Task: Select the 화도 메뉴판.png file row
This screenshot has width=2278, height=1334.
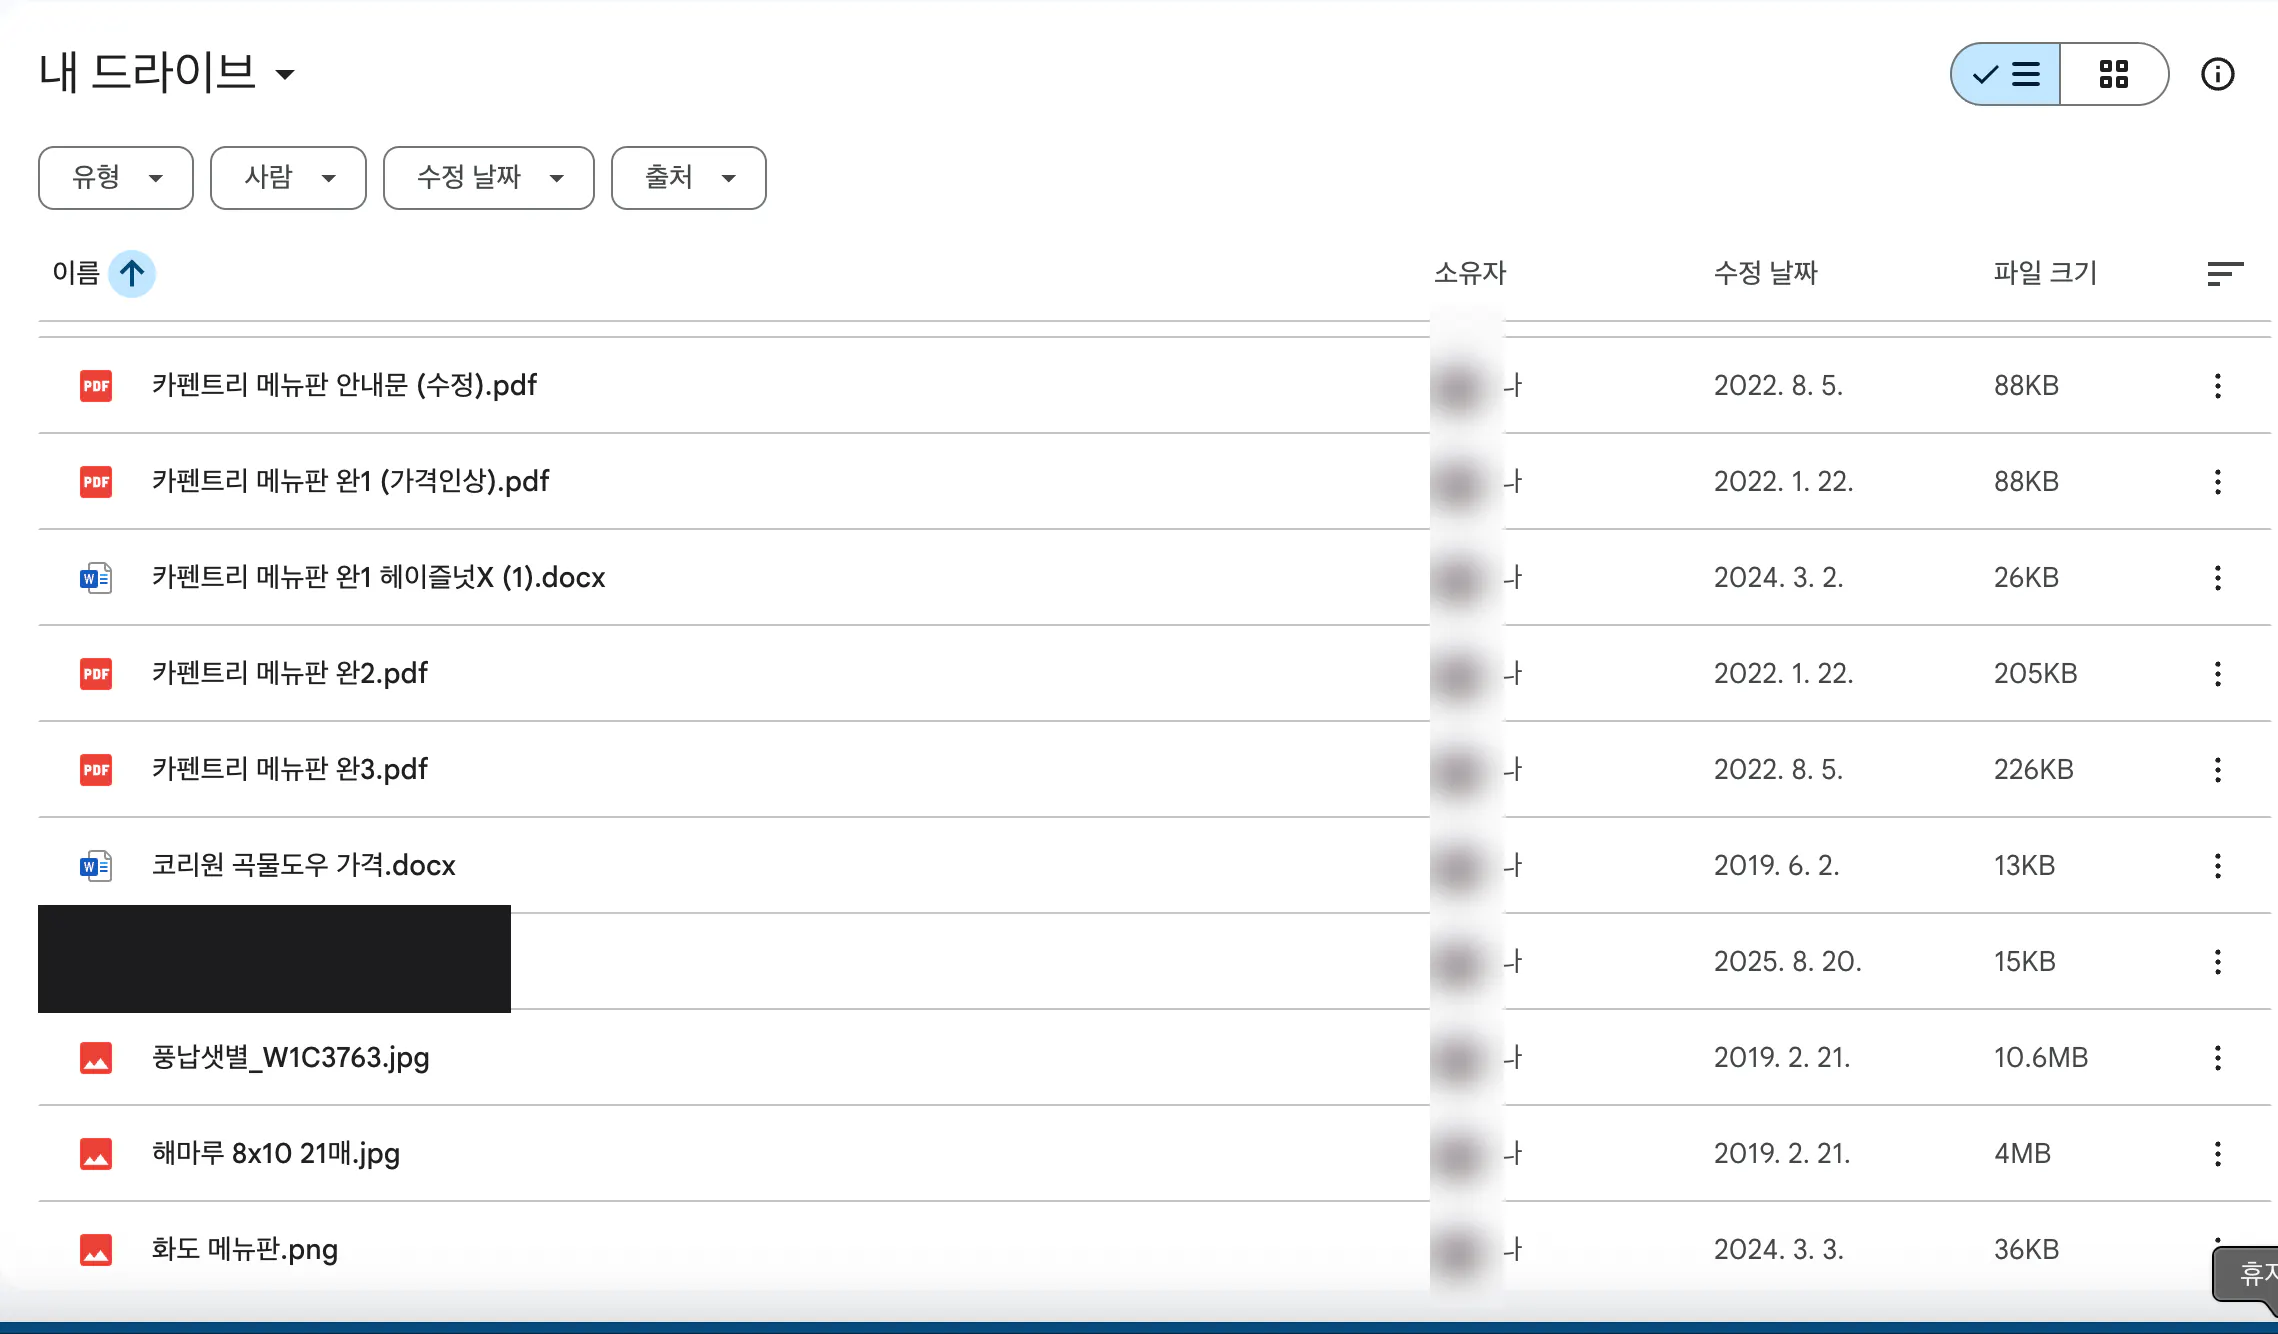Action: click(x=1154, y=1250)
